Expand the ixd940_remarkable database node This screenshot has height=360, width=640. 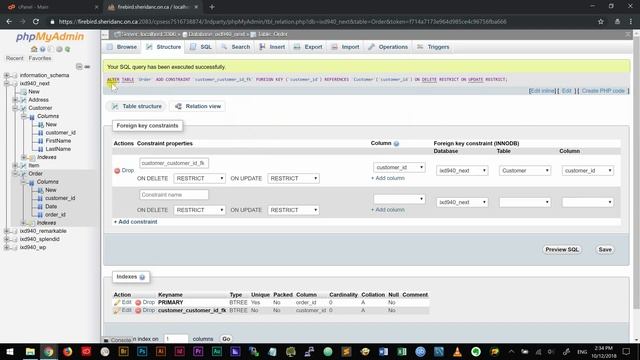[x=7, y=231]
